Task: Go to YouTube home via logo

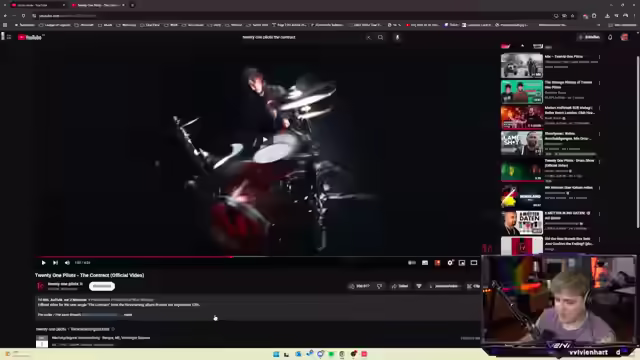Action: pos(30,37)
